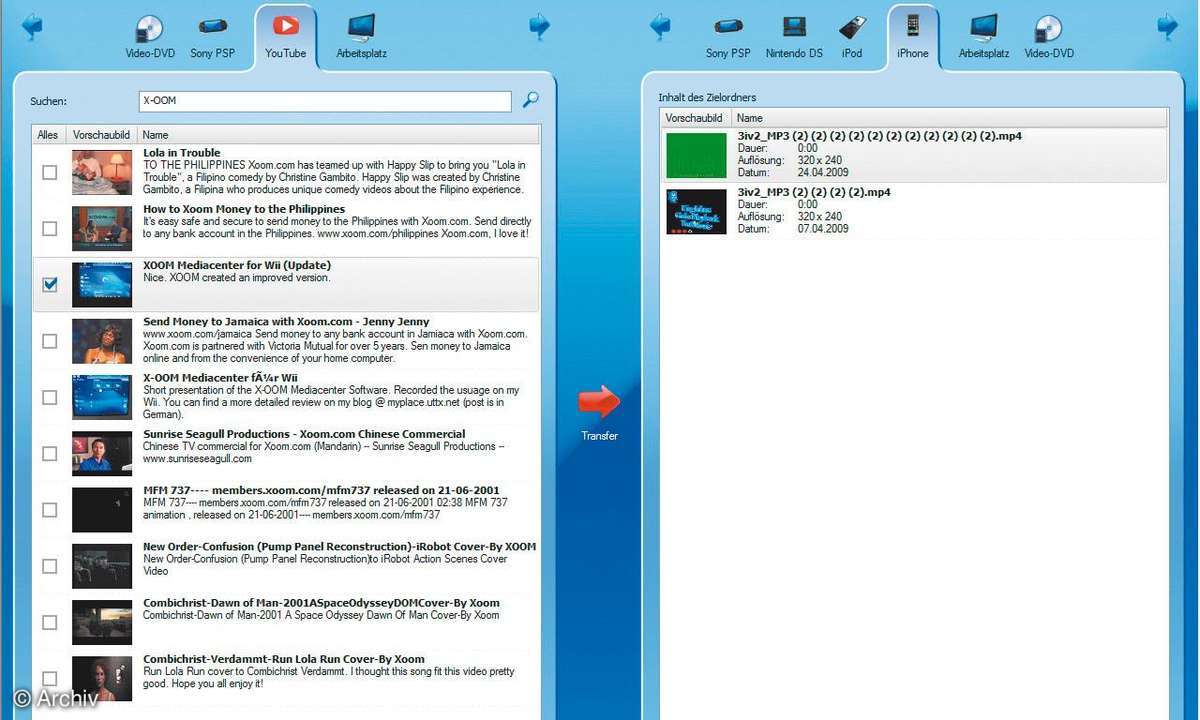The image size is (1200, 720).
Task: Check the X-OOM Mediacenter für Wii video
Action: pyautogui.click(x=49, y=397)
